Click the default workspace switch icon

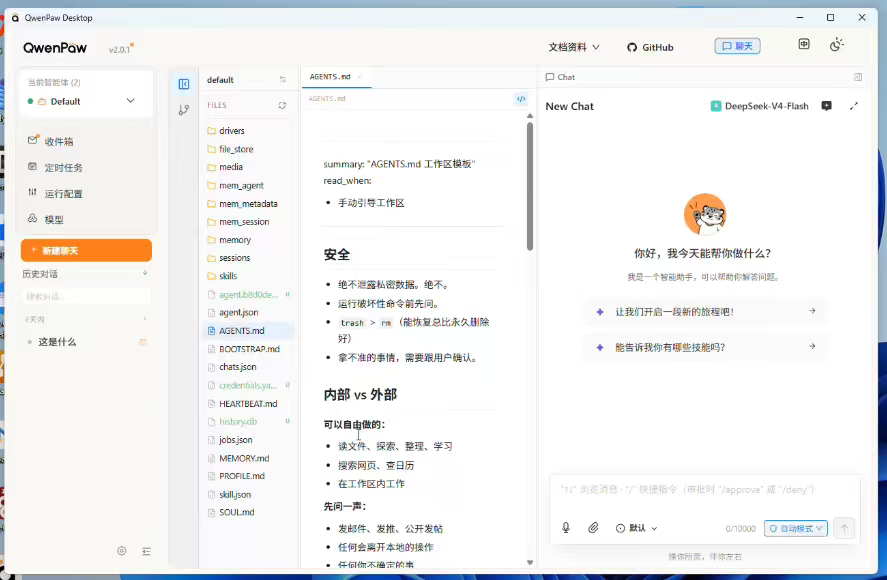283,80
